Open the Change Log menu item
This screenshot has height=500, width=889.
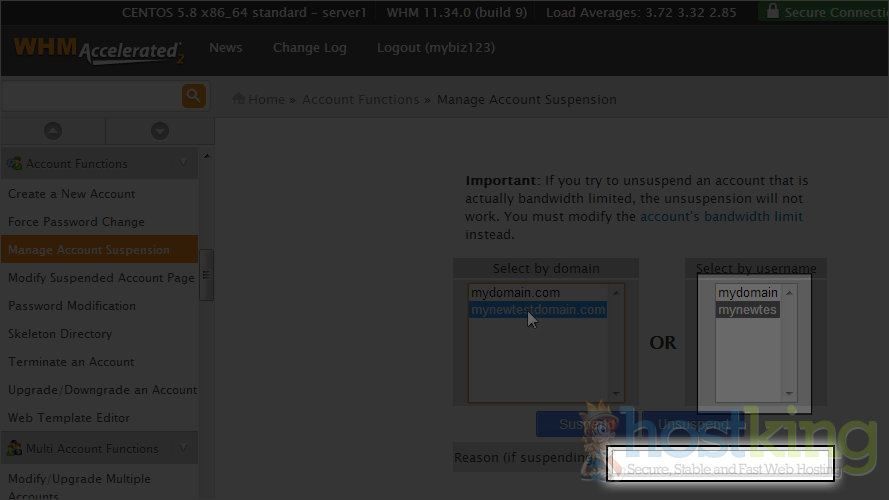(x=309, y=48)
